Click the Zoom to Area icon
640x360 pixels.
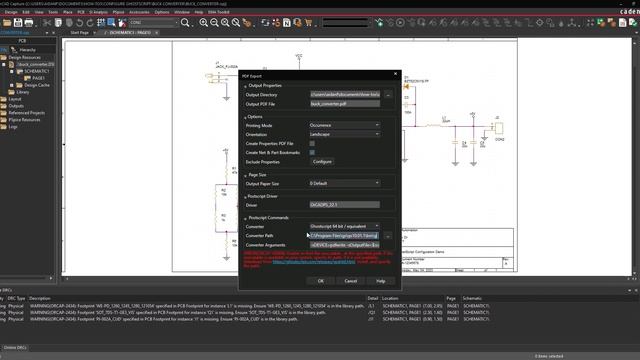(225, 22)
